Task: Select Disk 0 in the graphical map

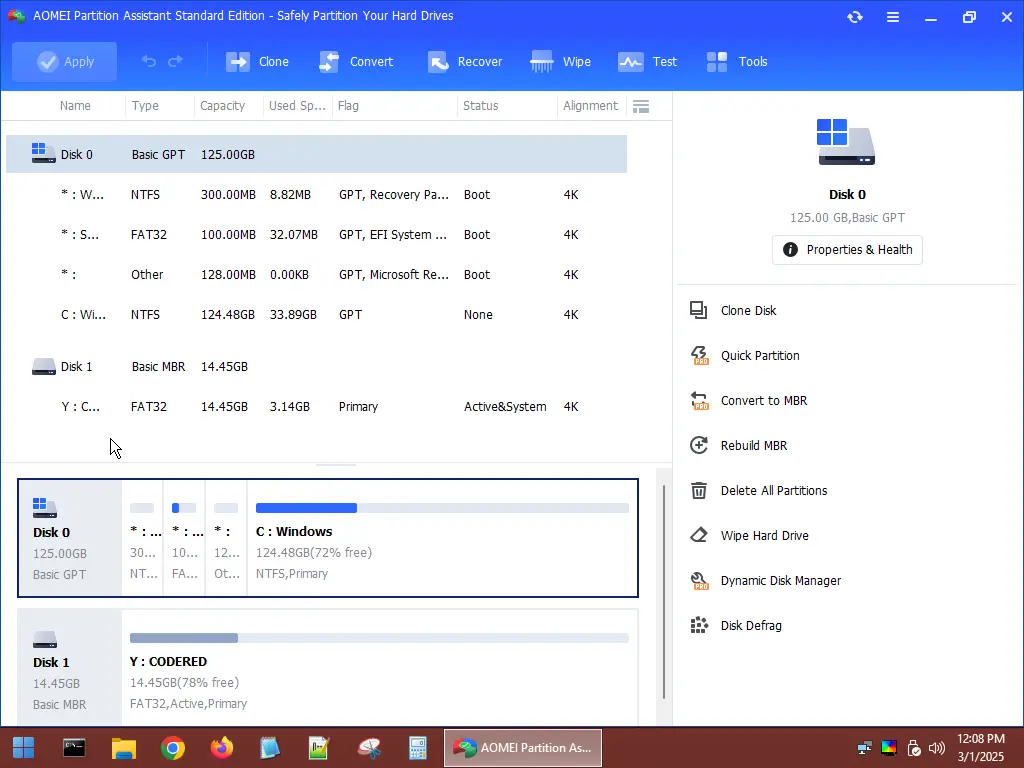Action: (x=70, y=538)
